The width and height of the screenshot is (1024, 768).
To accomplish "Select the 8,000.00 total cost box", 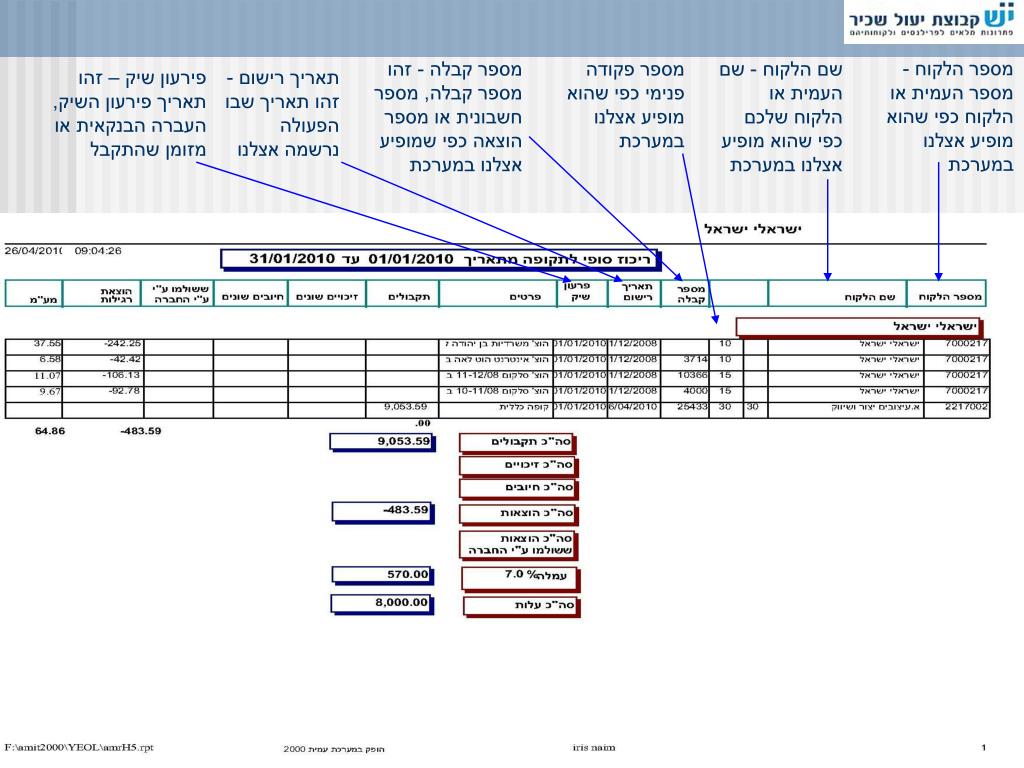I will point(383,603).
